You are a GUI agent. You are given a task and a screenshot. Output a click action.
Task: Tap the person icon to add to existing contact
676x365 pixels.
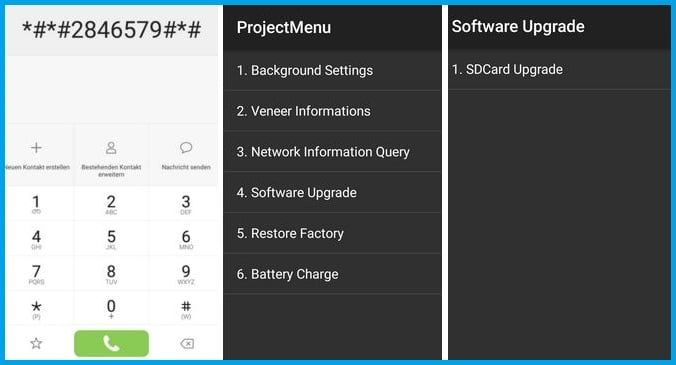(x=111, y=148)
